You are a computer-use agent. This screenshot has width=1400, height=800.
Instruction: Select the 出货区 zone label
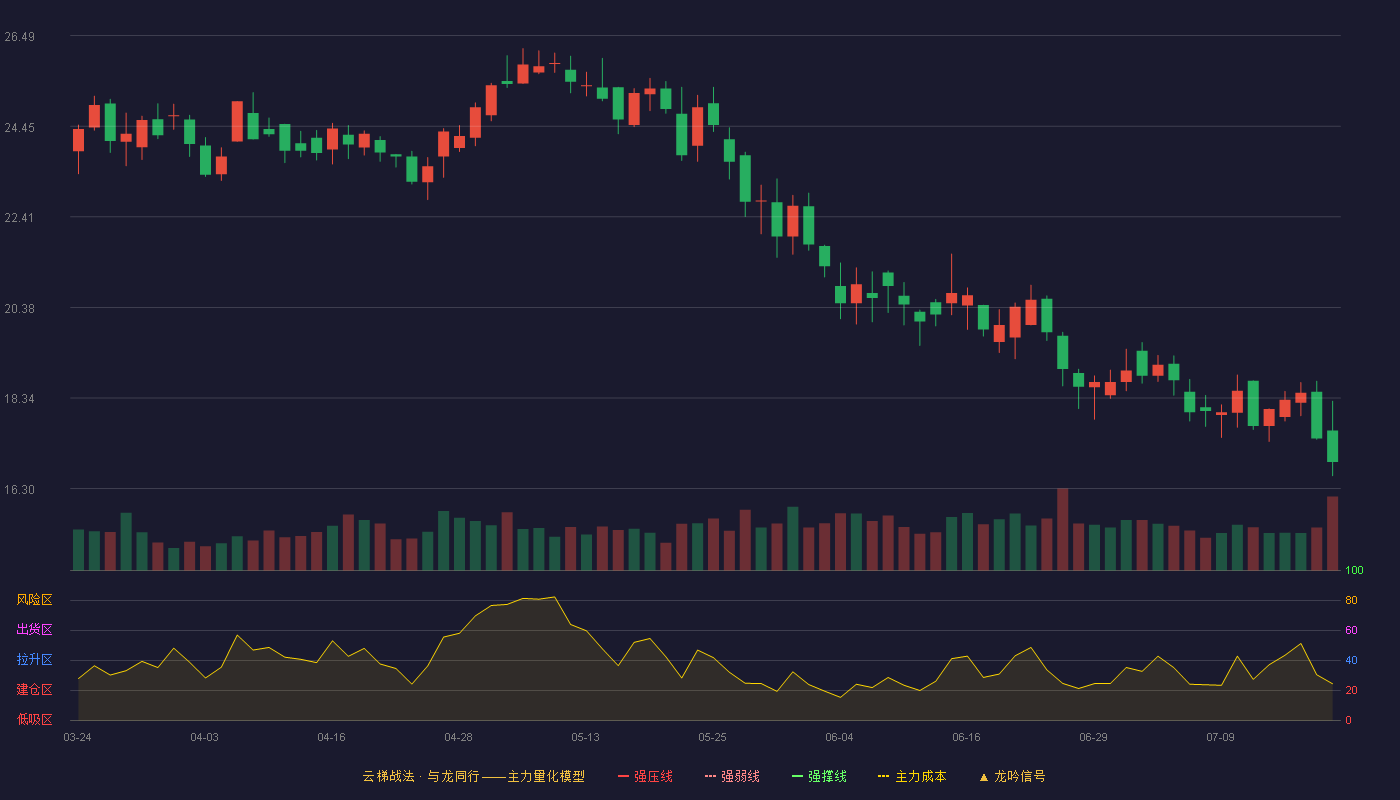34,630
